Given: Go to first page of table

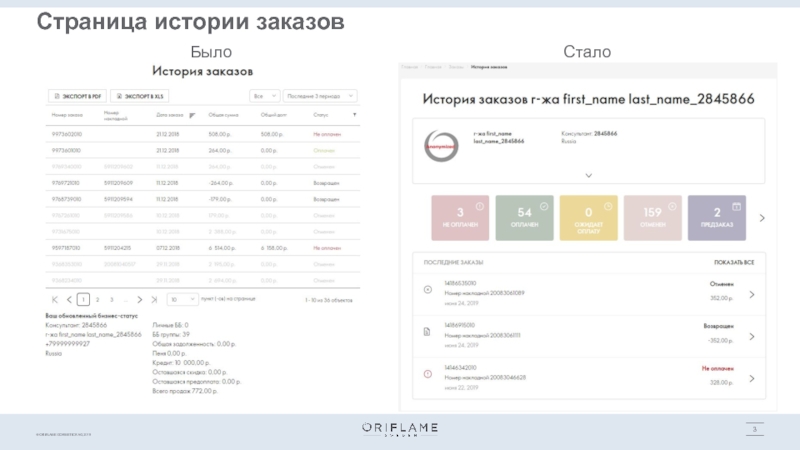Looking at the screenshot, I should pyautogui.click(x=55, y=299).
